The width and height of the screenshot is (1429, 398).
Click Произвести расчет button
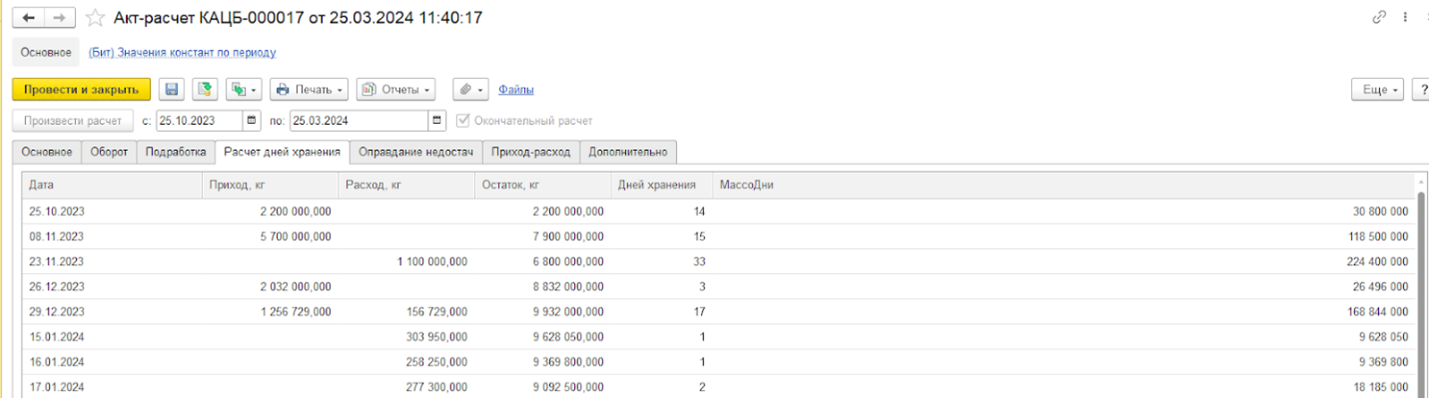pos(72,121)
